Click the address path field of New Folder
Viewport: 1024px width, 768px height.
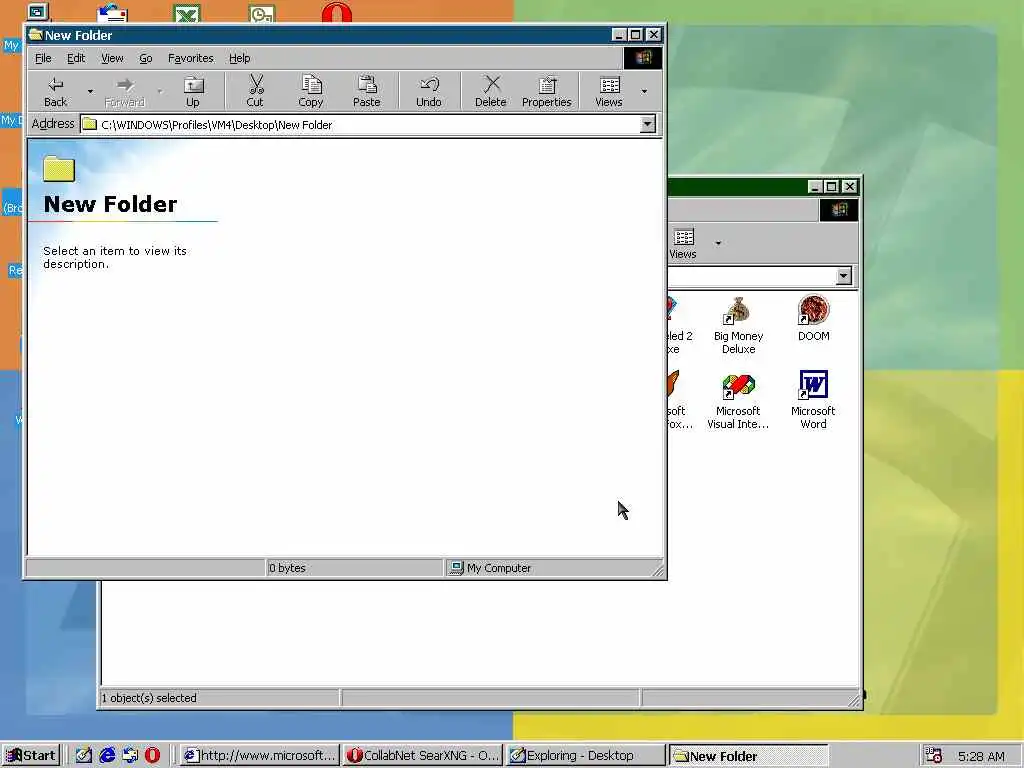(x=360, y=124)
